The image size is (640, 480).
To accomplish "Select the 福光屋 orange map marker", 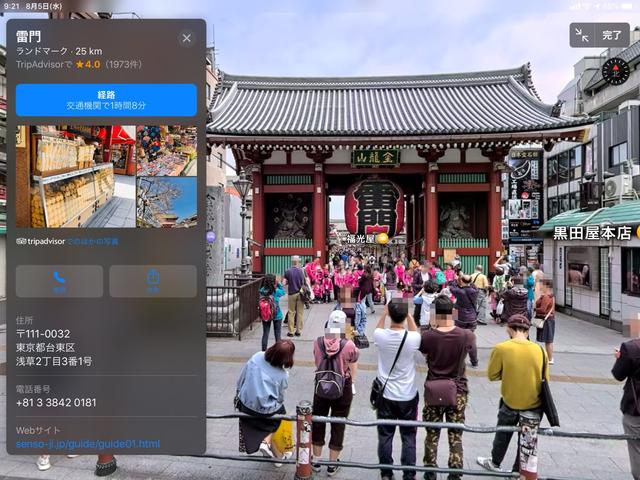I will (x=381, y=238).
